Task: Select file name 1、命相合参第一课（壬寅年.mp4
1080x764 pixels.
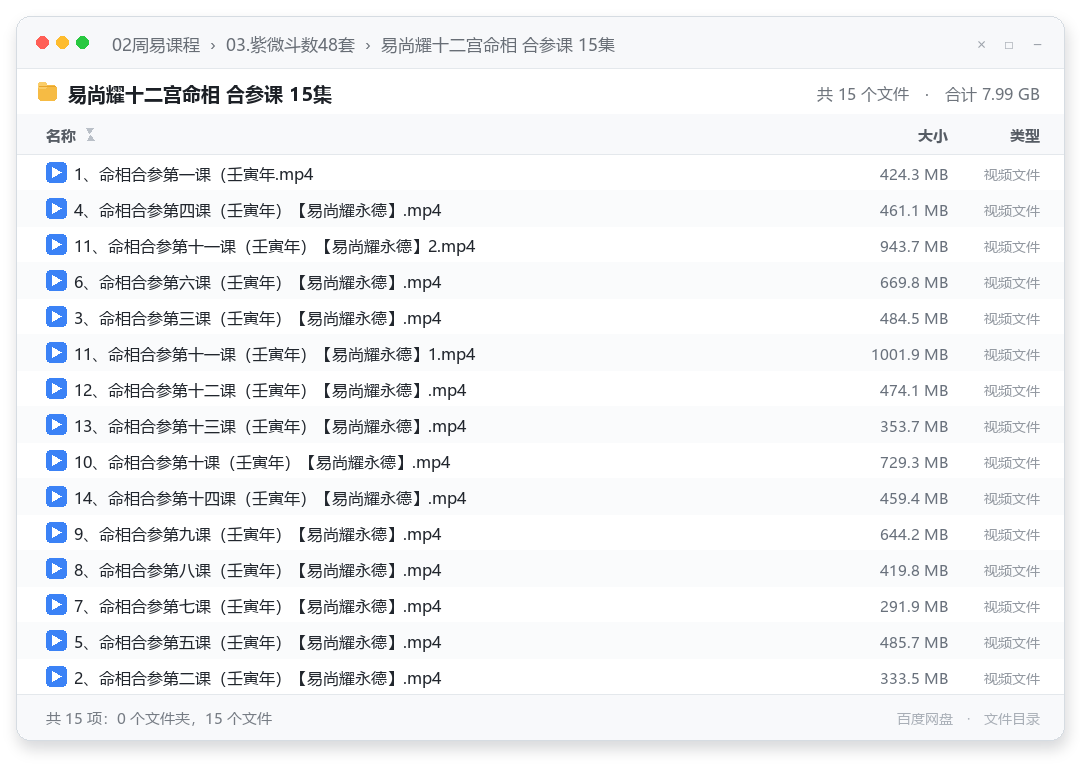Action: [194, 174]
